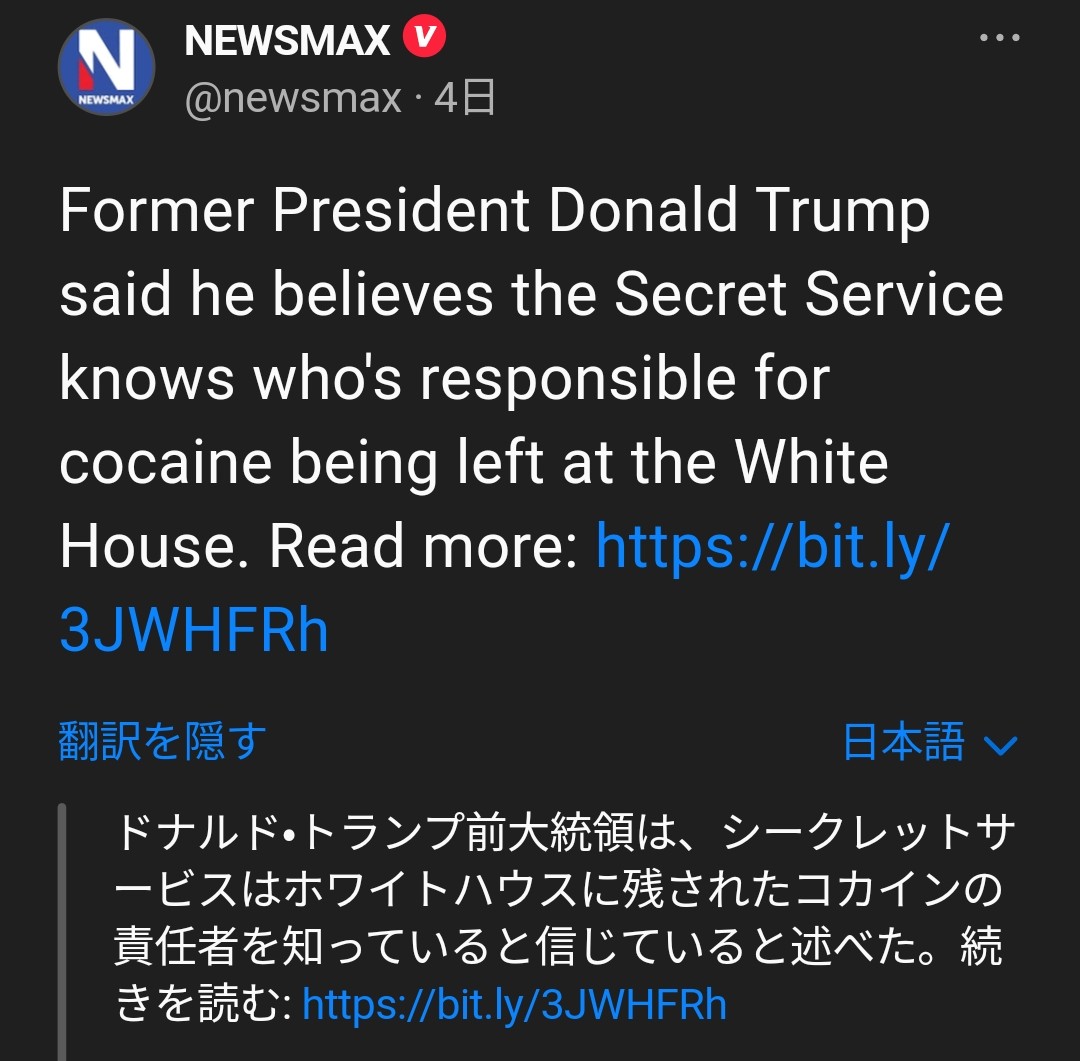Click the vertical quote bar beside the translation

(x=62, y=930)
